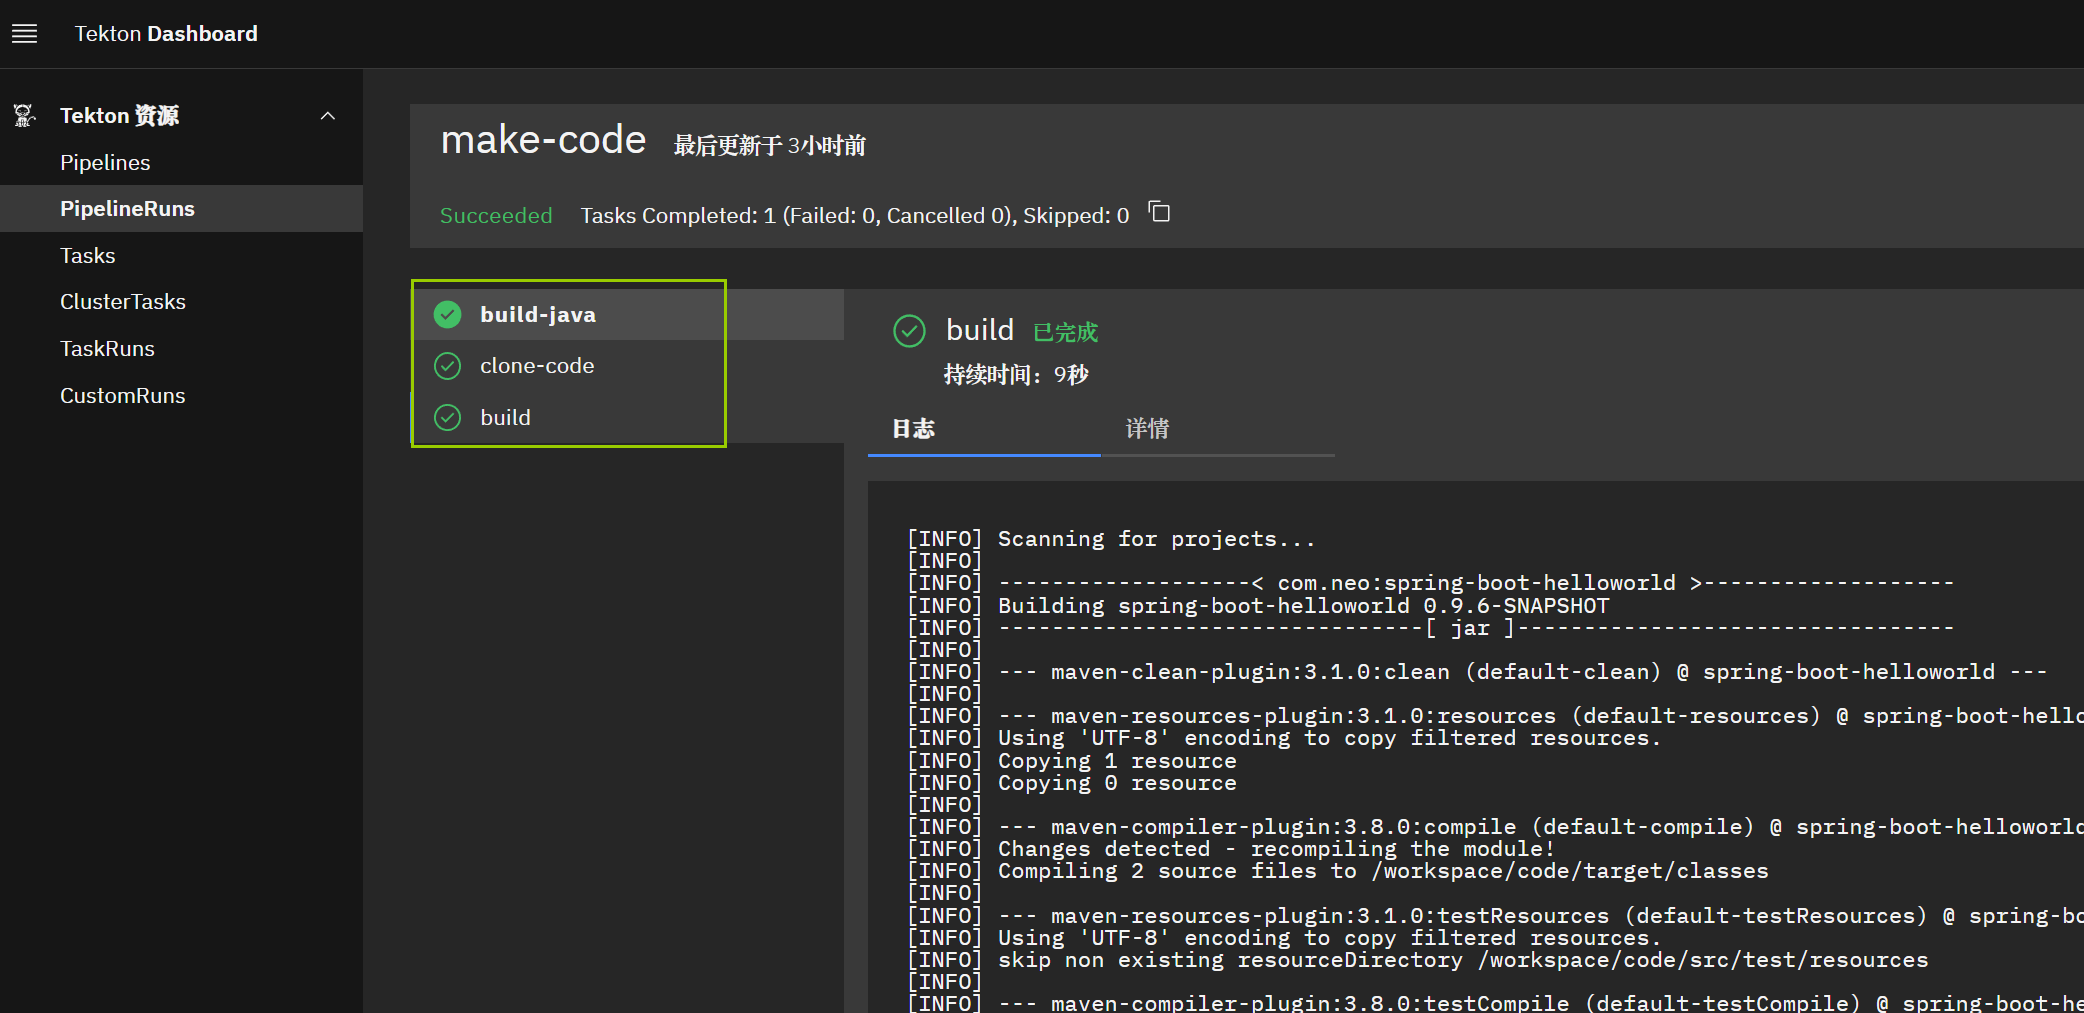This screenshot has width=2084, height=1013.
Task: Go to PipelineRuns in the sidebar
Action: [181, 208]
